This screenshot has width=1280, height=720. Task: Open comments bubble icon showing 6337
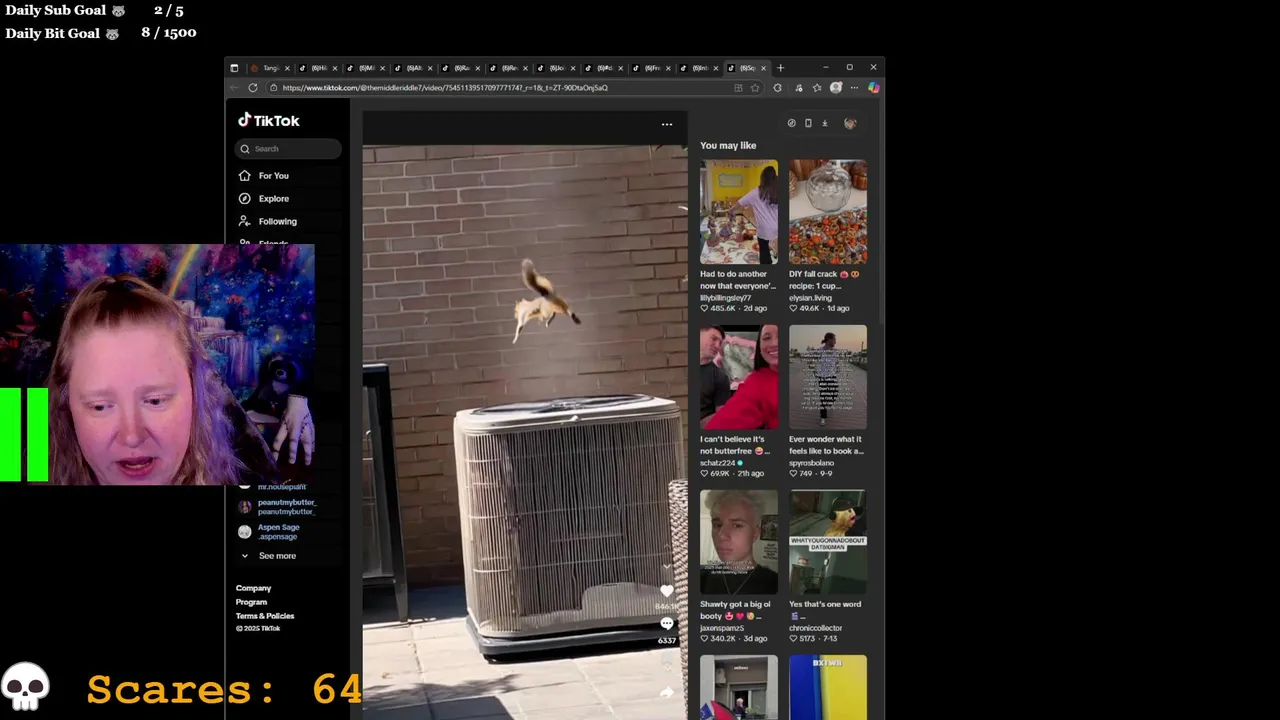[667, 624]
